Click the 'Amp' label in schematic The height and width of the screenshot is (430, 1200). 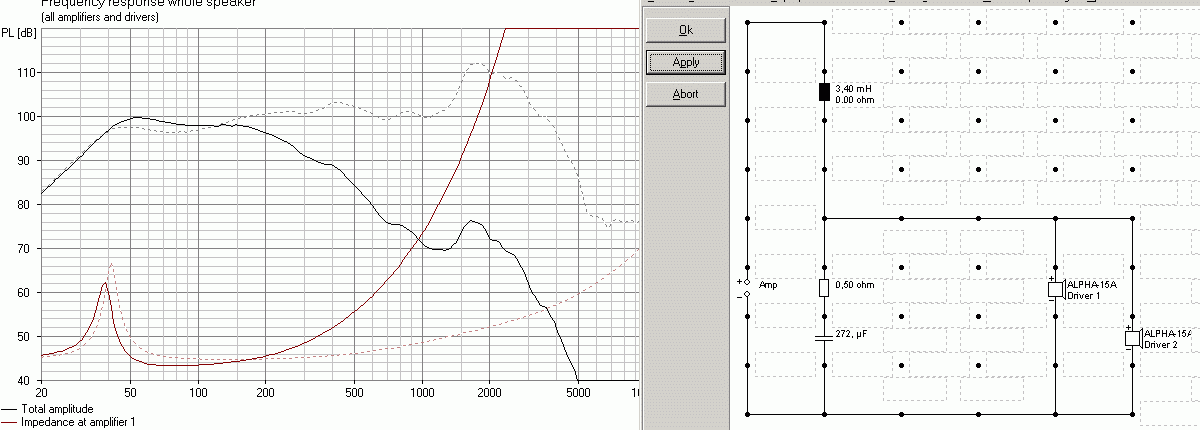click(768, 285)
